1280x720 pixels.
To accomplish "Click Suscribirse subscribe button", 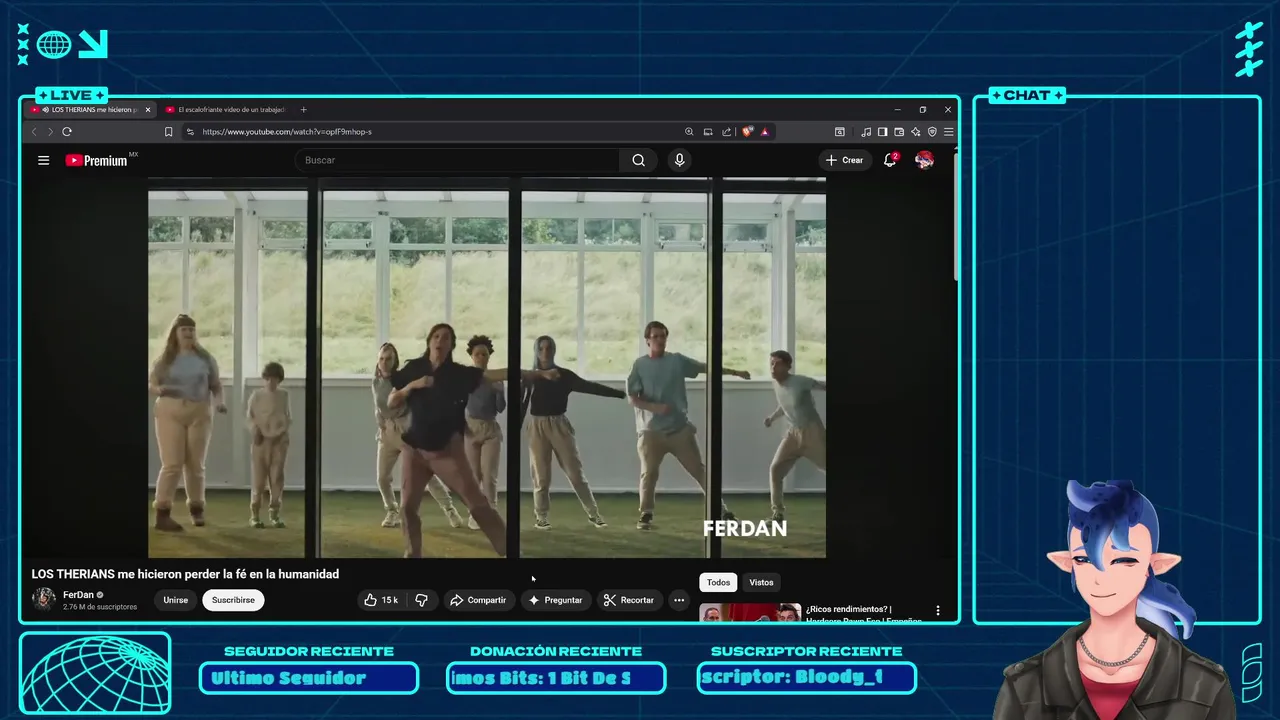I will [233, 600].
